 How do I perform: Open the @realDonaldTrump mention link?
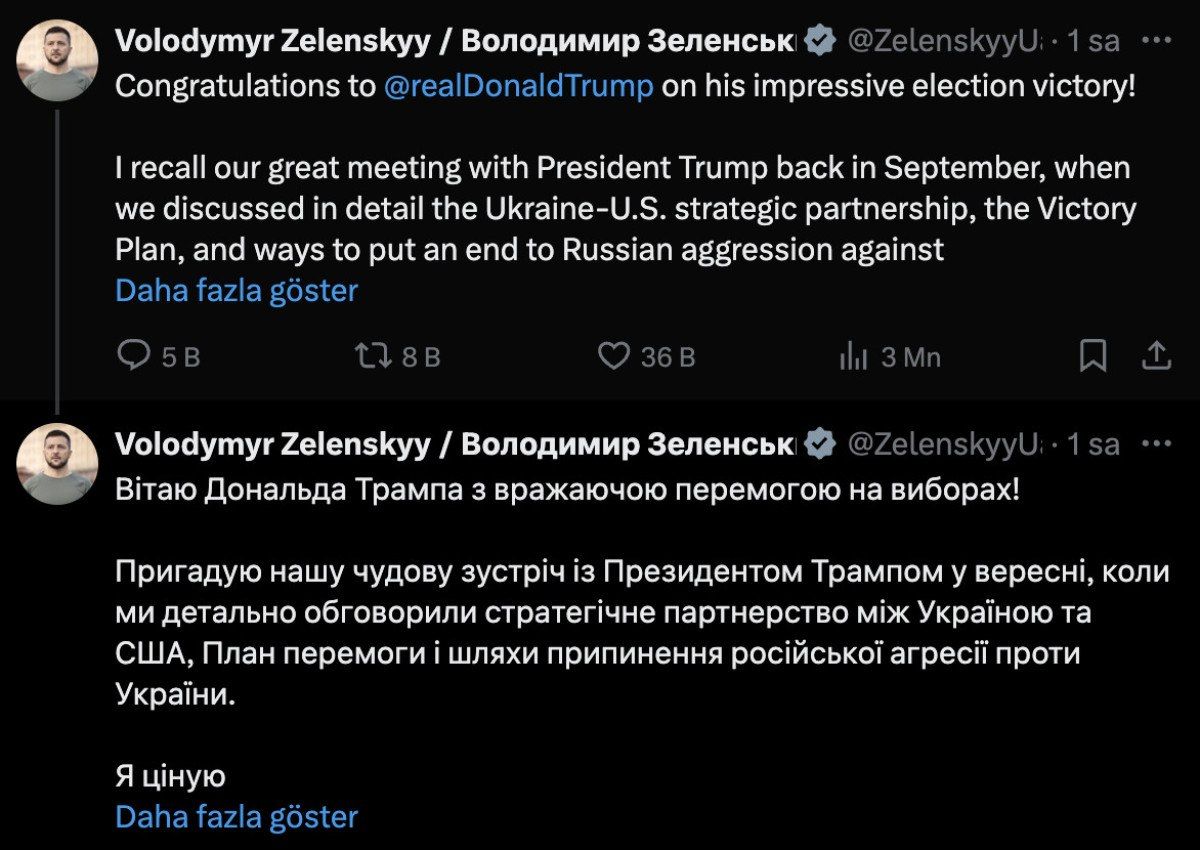(x=518, y=86)
